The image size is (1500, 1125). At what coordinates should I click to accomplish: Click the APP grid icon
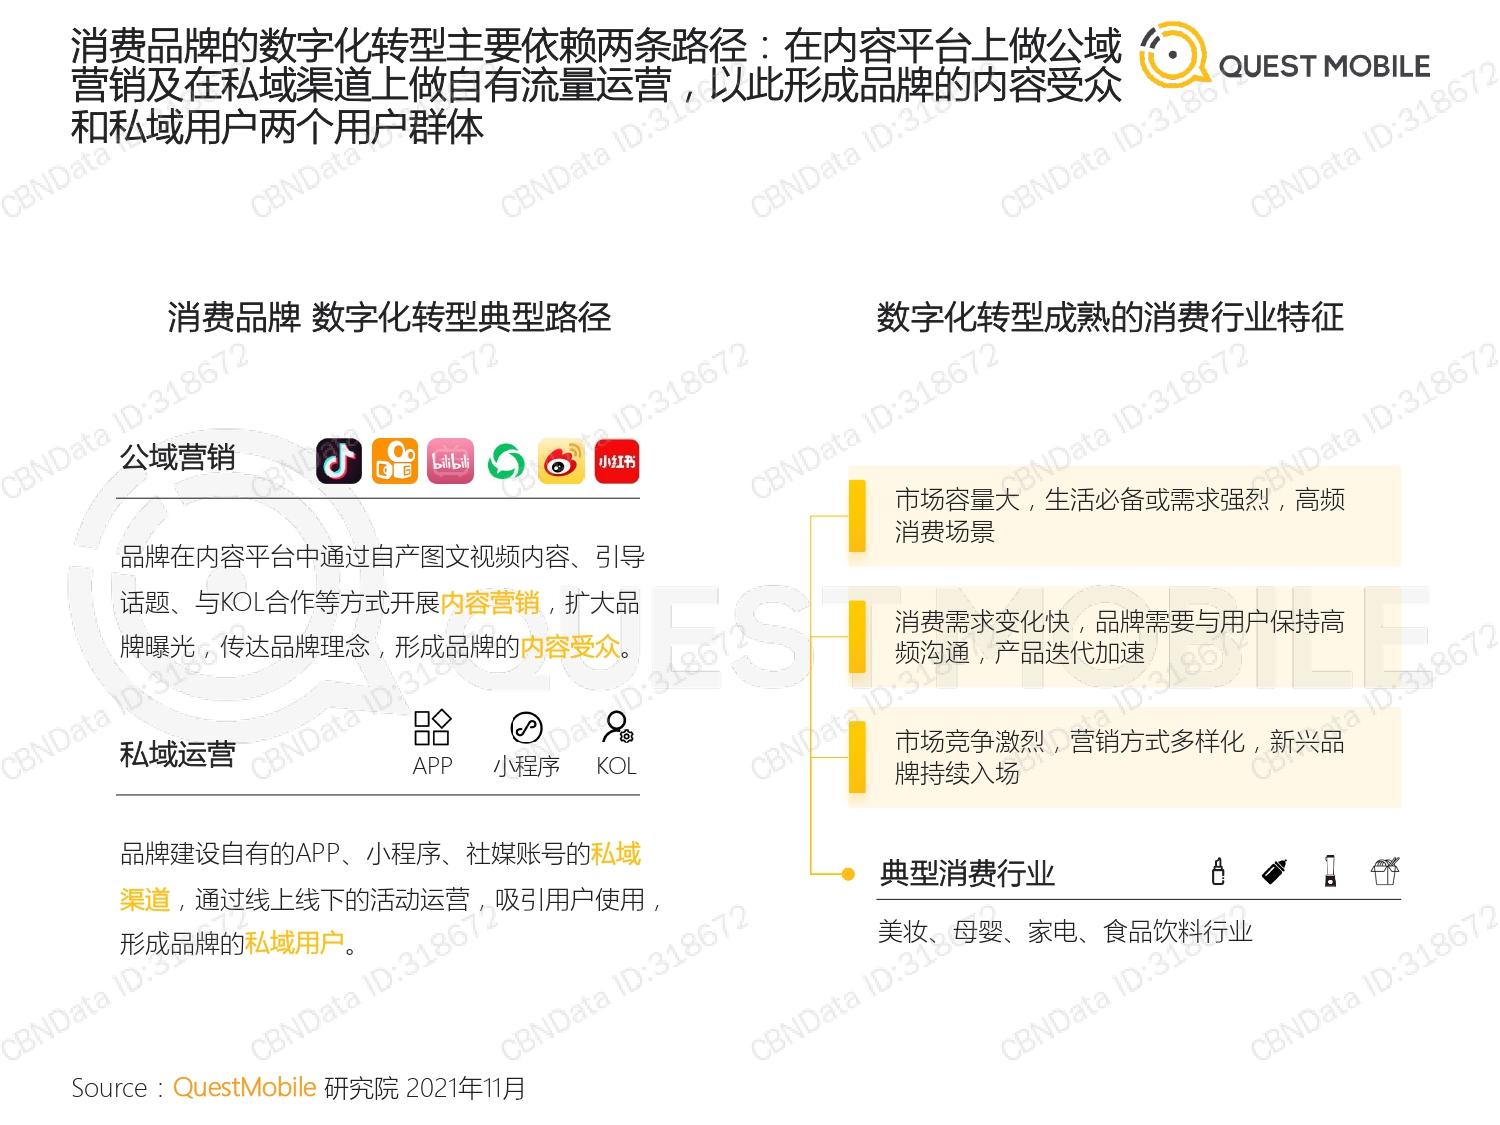click(x=432, y=728)
